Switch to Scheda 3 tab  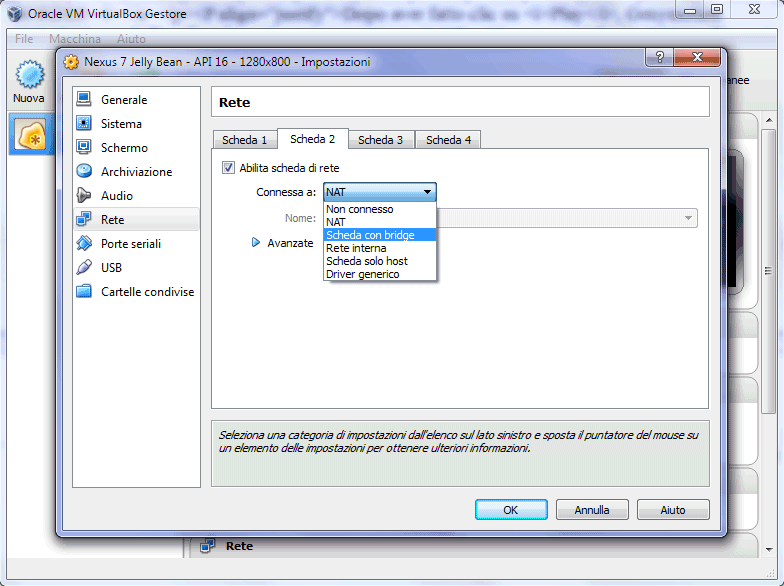[x=380, y=140]
